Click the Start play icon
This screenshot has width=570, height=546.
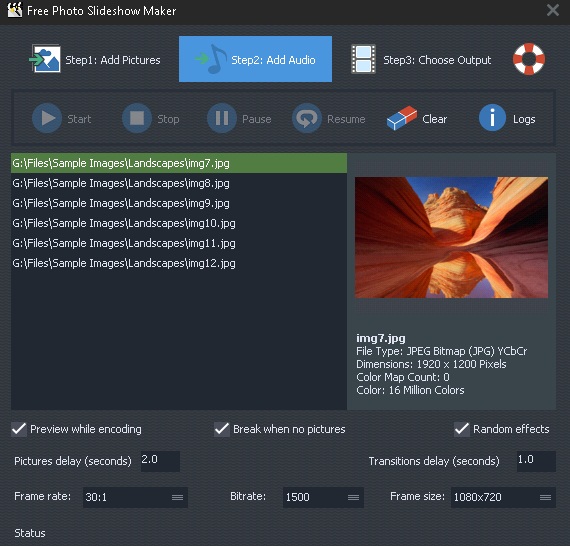coord(47,118)
